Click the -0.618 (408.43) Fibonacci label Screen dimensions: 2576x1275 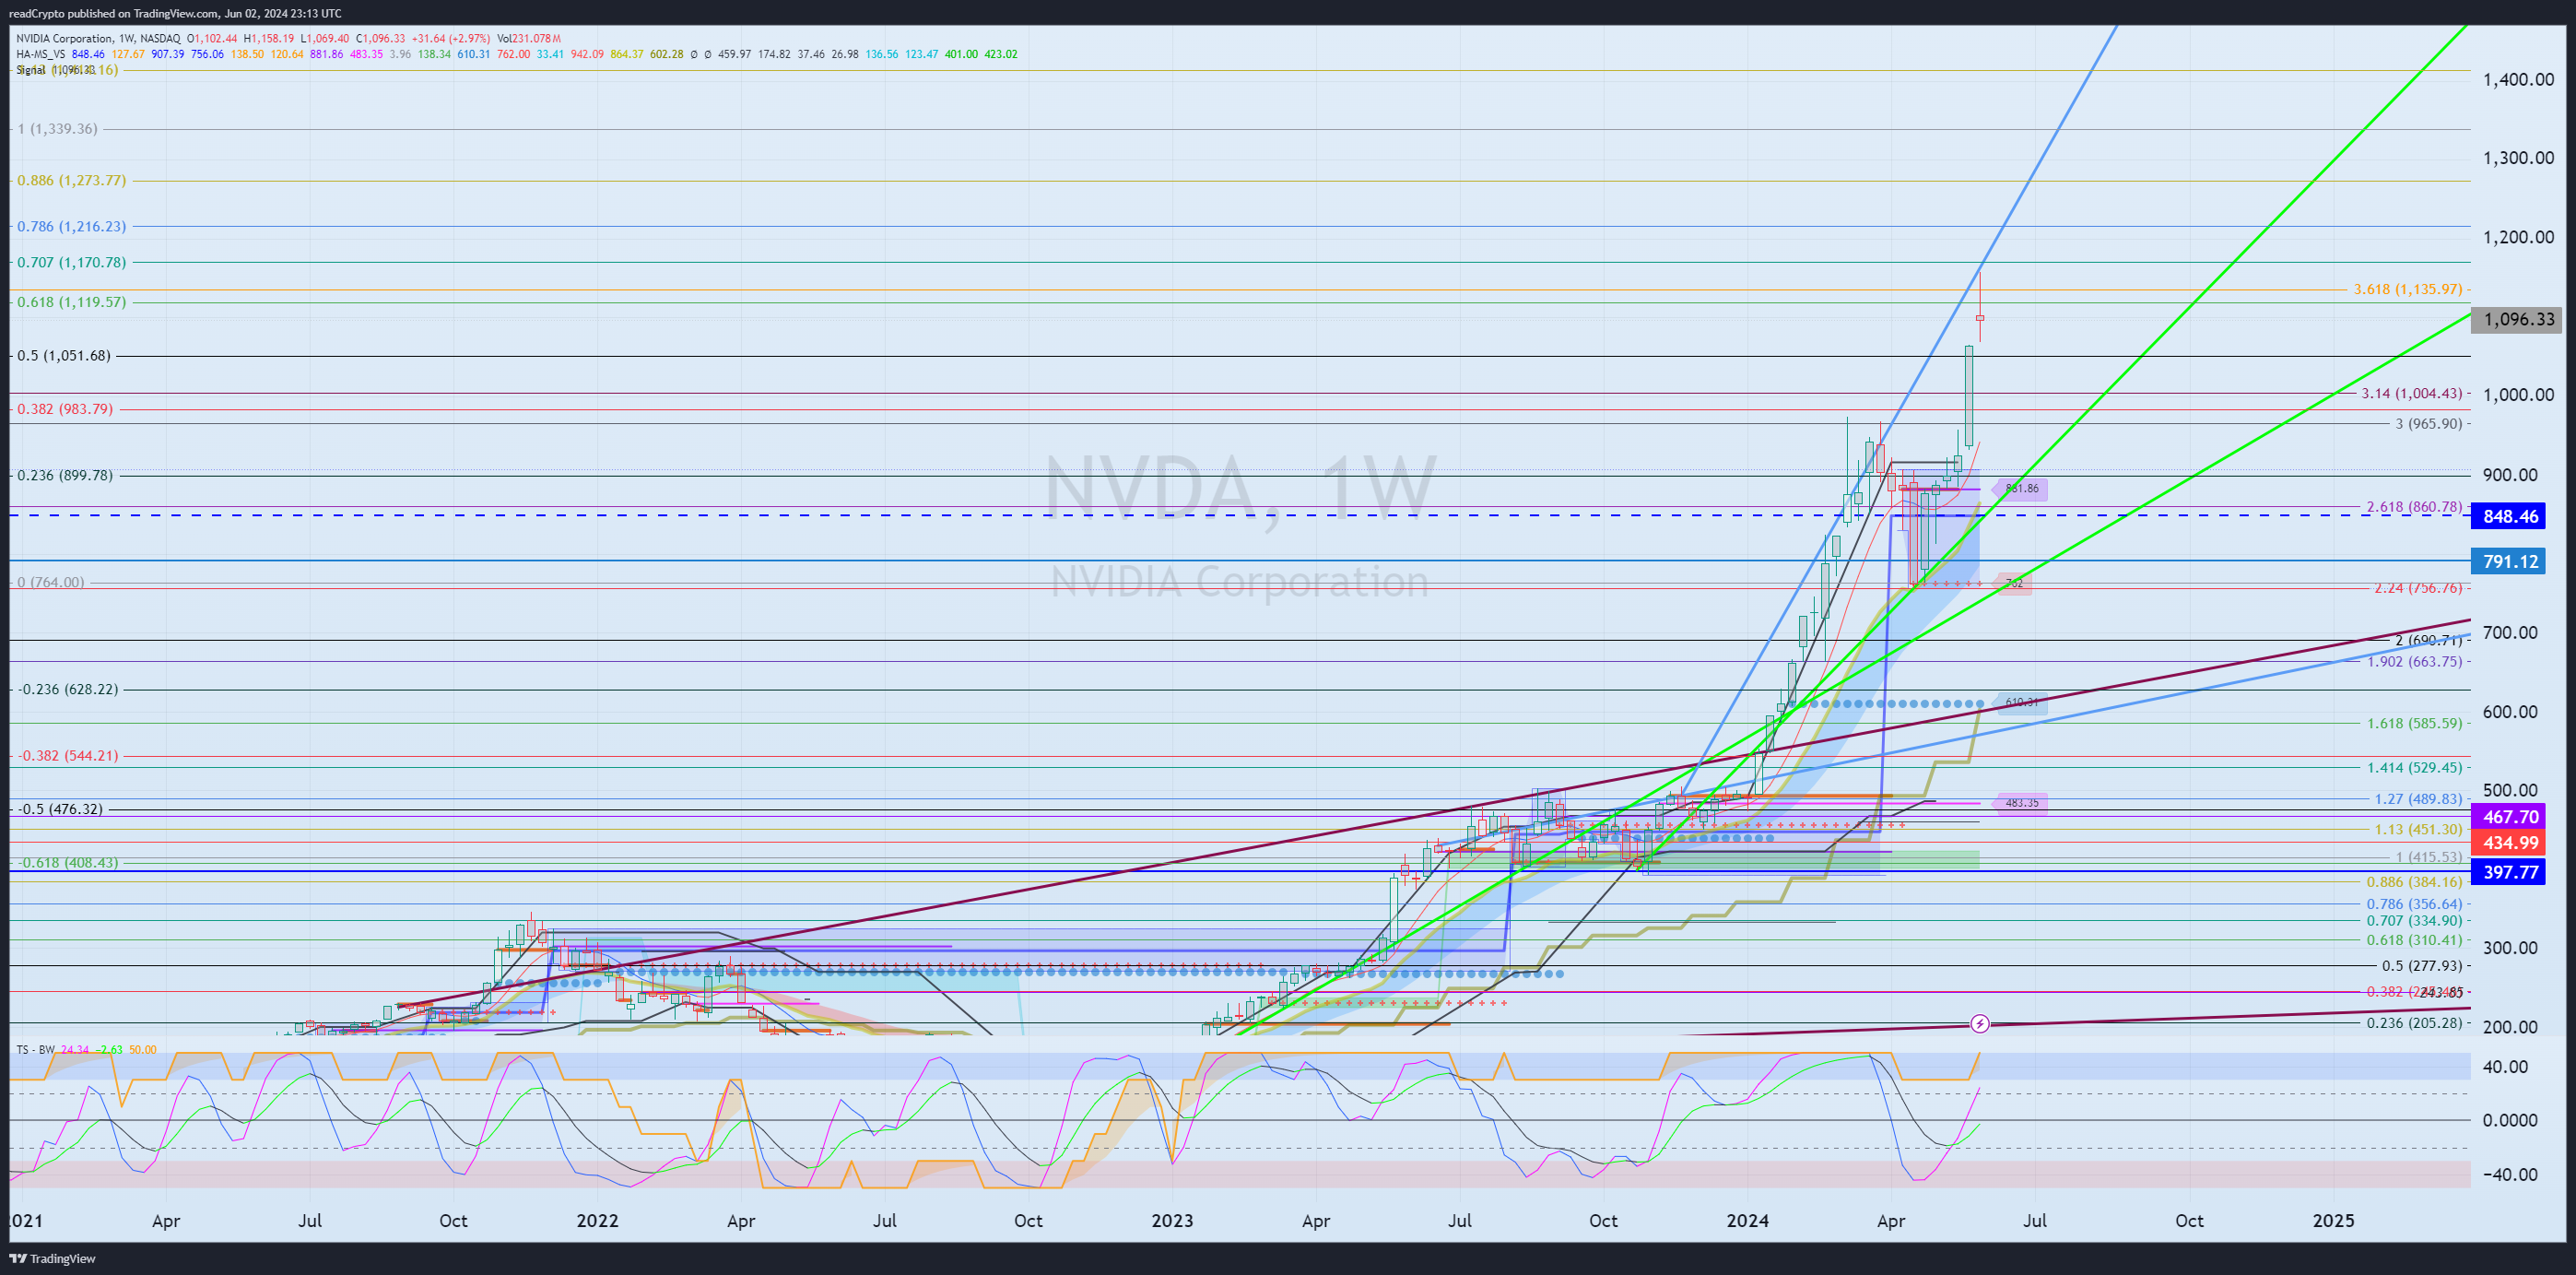click(x=68, y=862)
